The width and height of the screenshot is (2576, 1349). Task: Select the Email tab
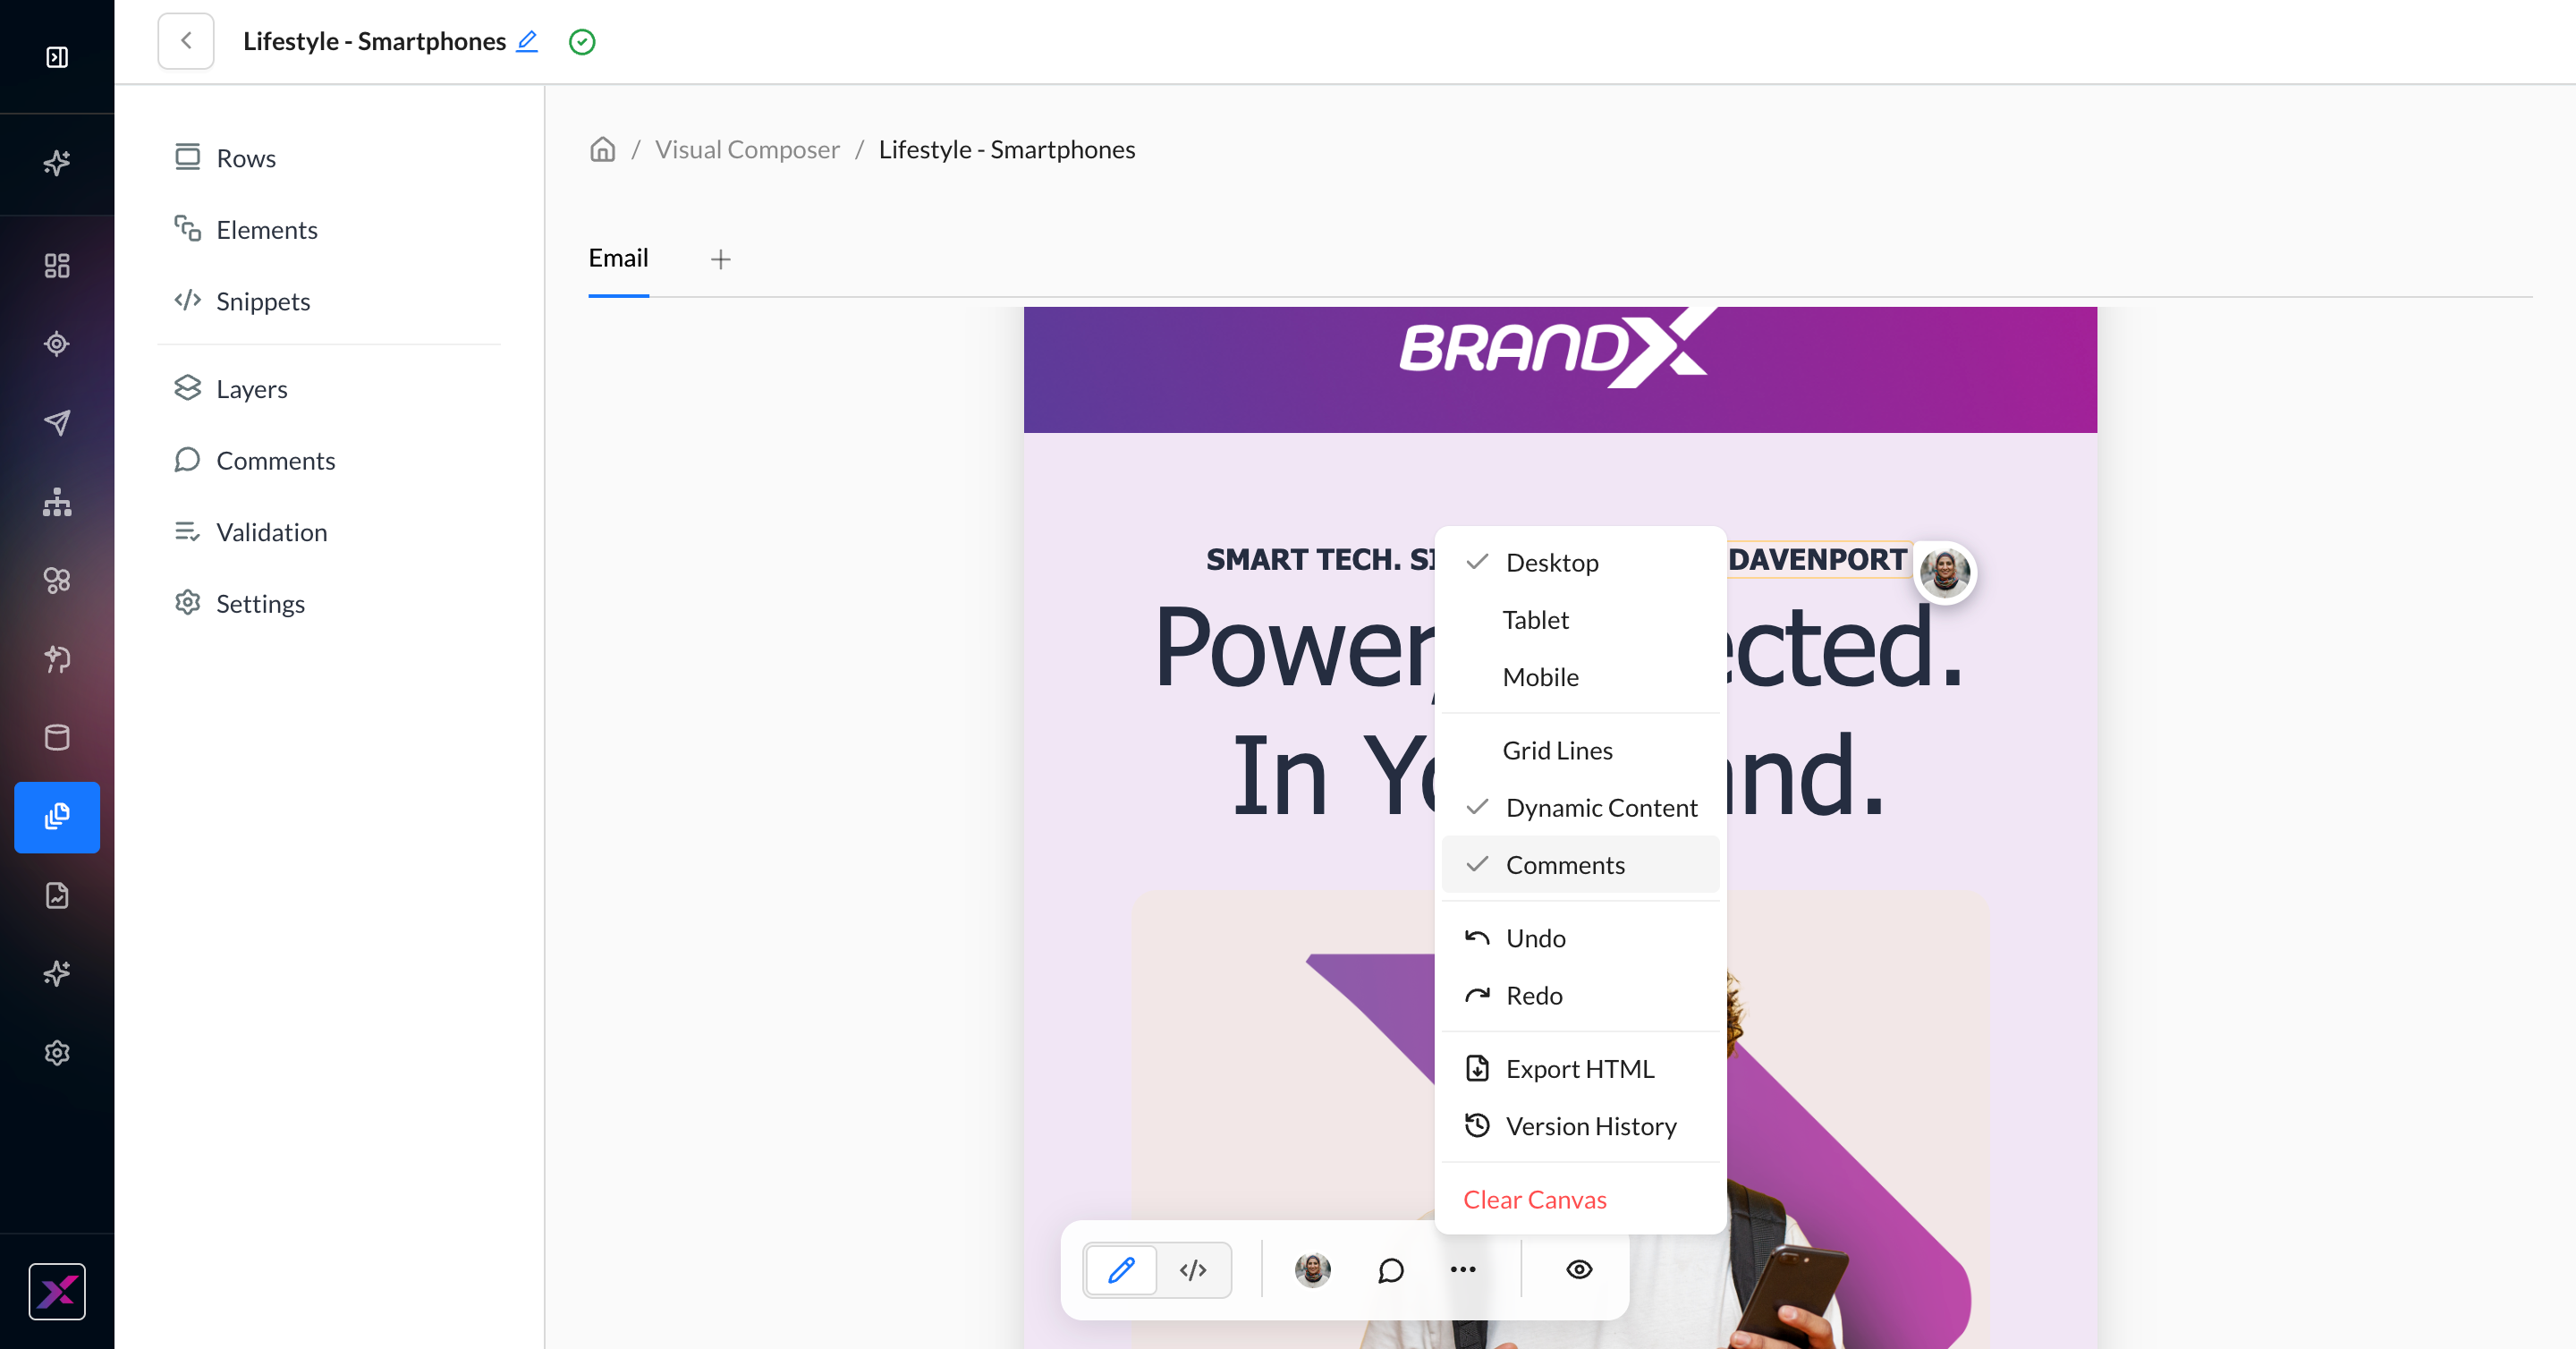pos(618,258)
